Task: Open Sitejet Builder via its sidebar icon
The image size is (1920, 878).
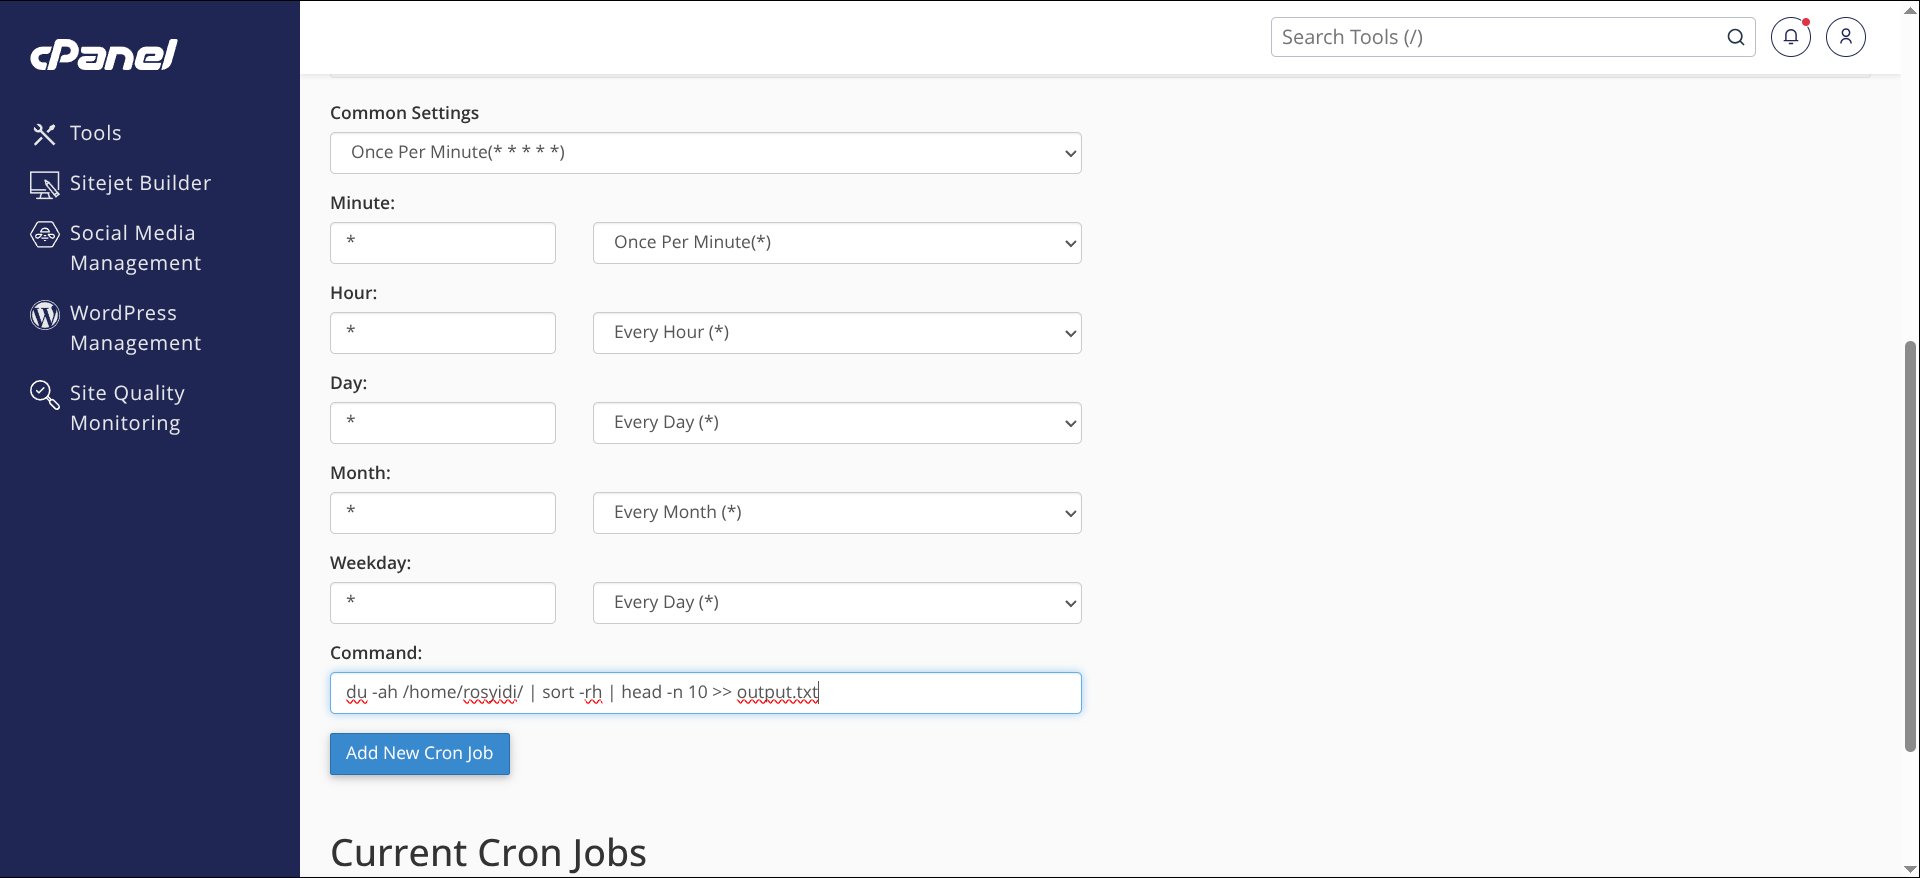Action: 44,184
